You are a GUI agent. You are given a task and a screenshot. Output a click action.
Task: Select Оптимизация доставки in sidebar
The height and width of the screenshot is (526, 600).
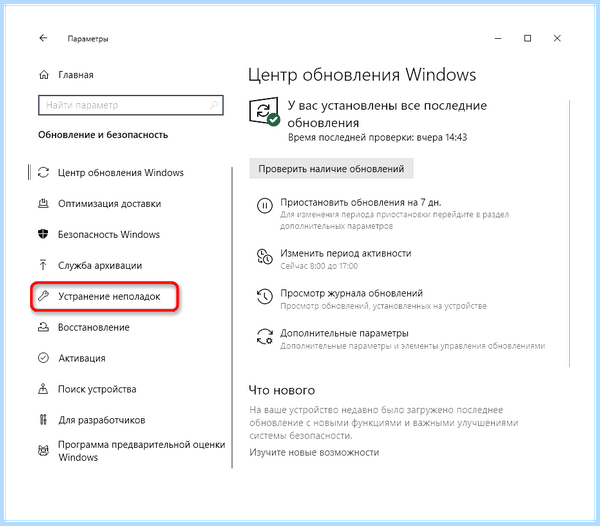[109, 204]
